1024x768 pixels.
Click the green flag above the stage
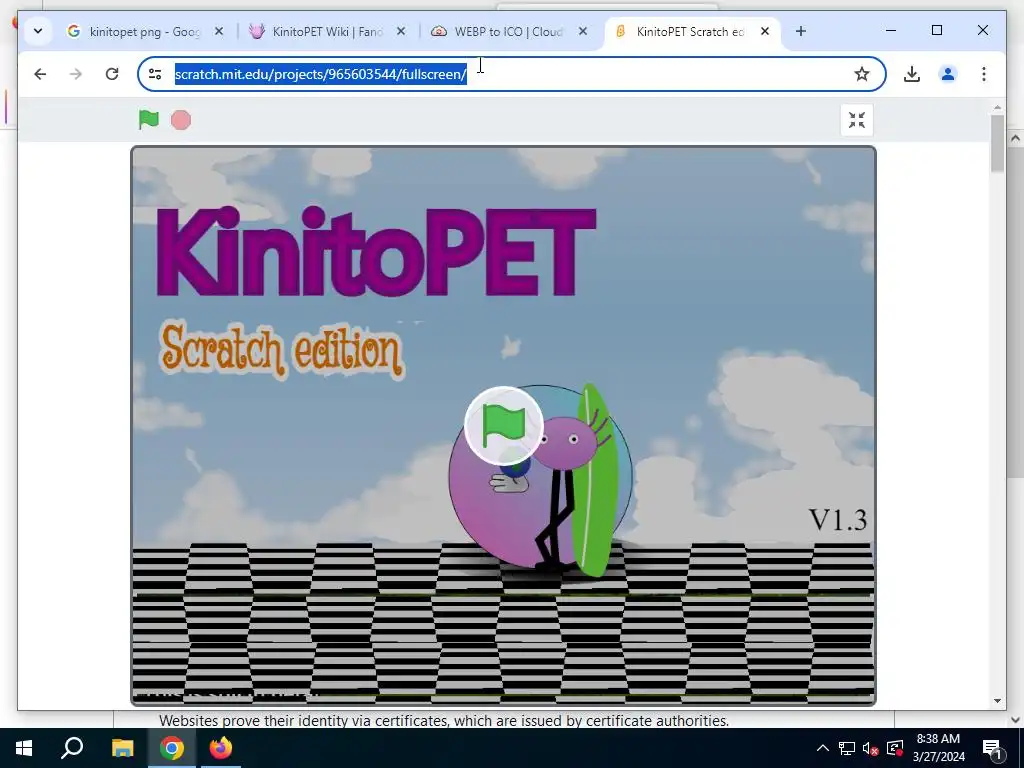[x=149, y=120]
